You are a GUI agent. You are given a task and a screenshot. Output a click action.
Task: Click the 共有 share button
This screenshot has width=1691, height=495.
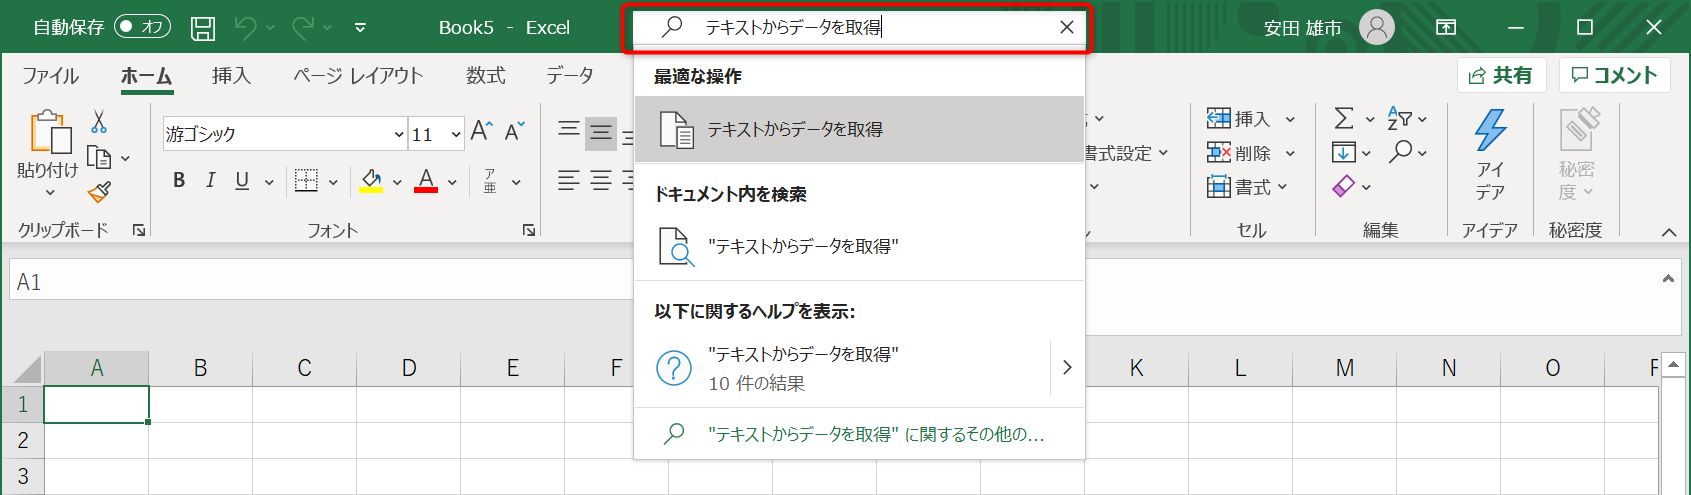tap(1501, 75)
